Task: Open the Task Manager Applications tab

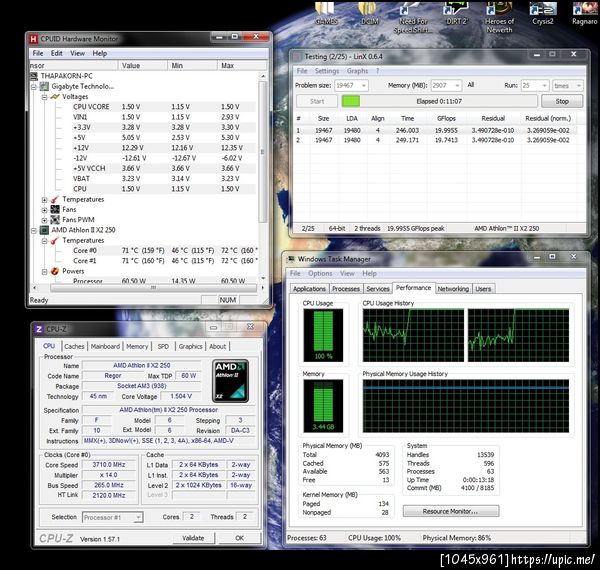Action: (309, 289)
